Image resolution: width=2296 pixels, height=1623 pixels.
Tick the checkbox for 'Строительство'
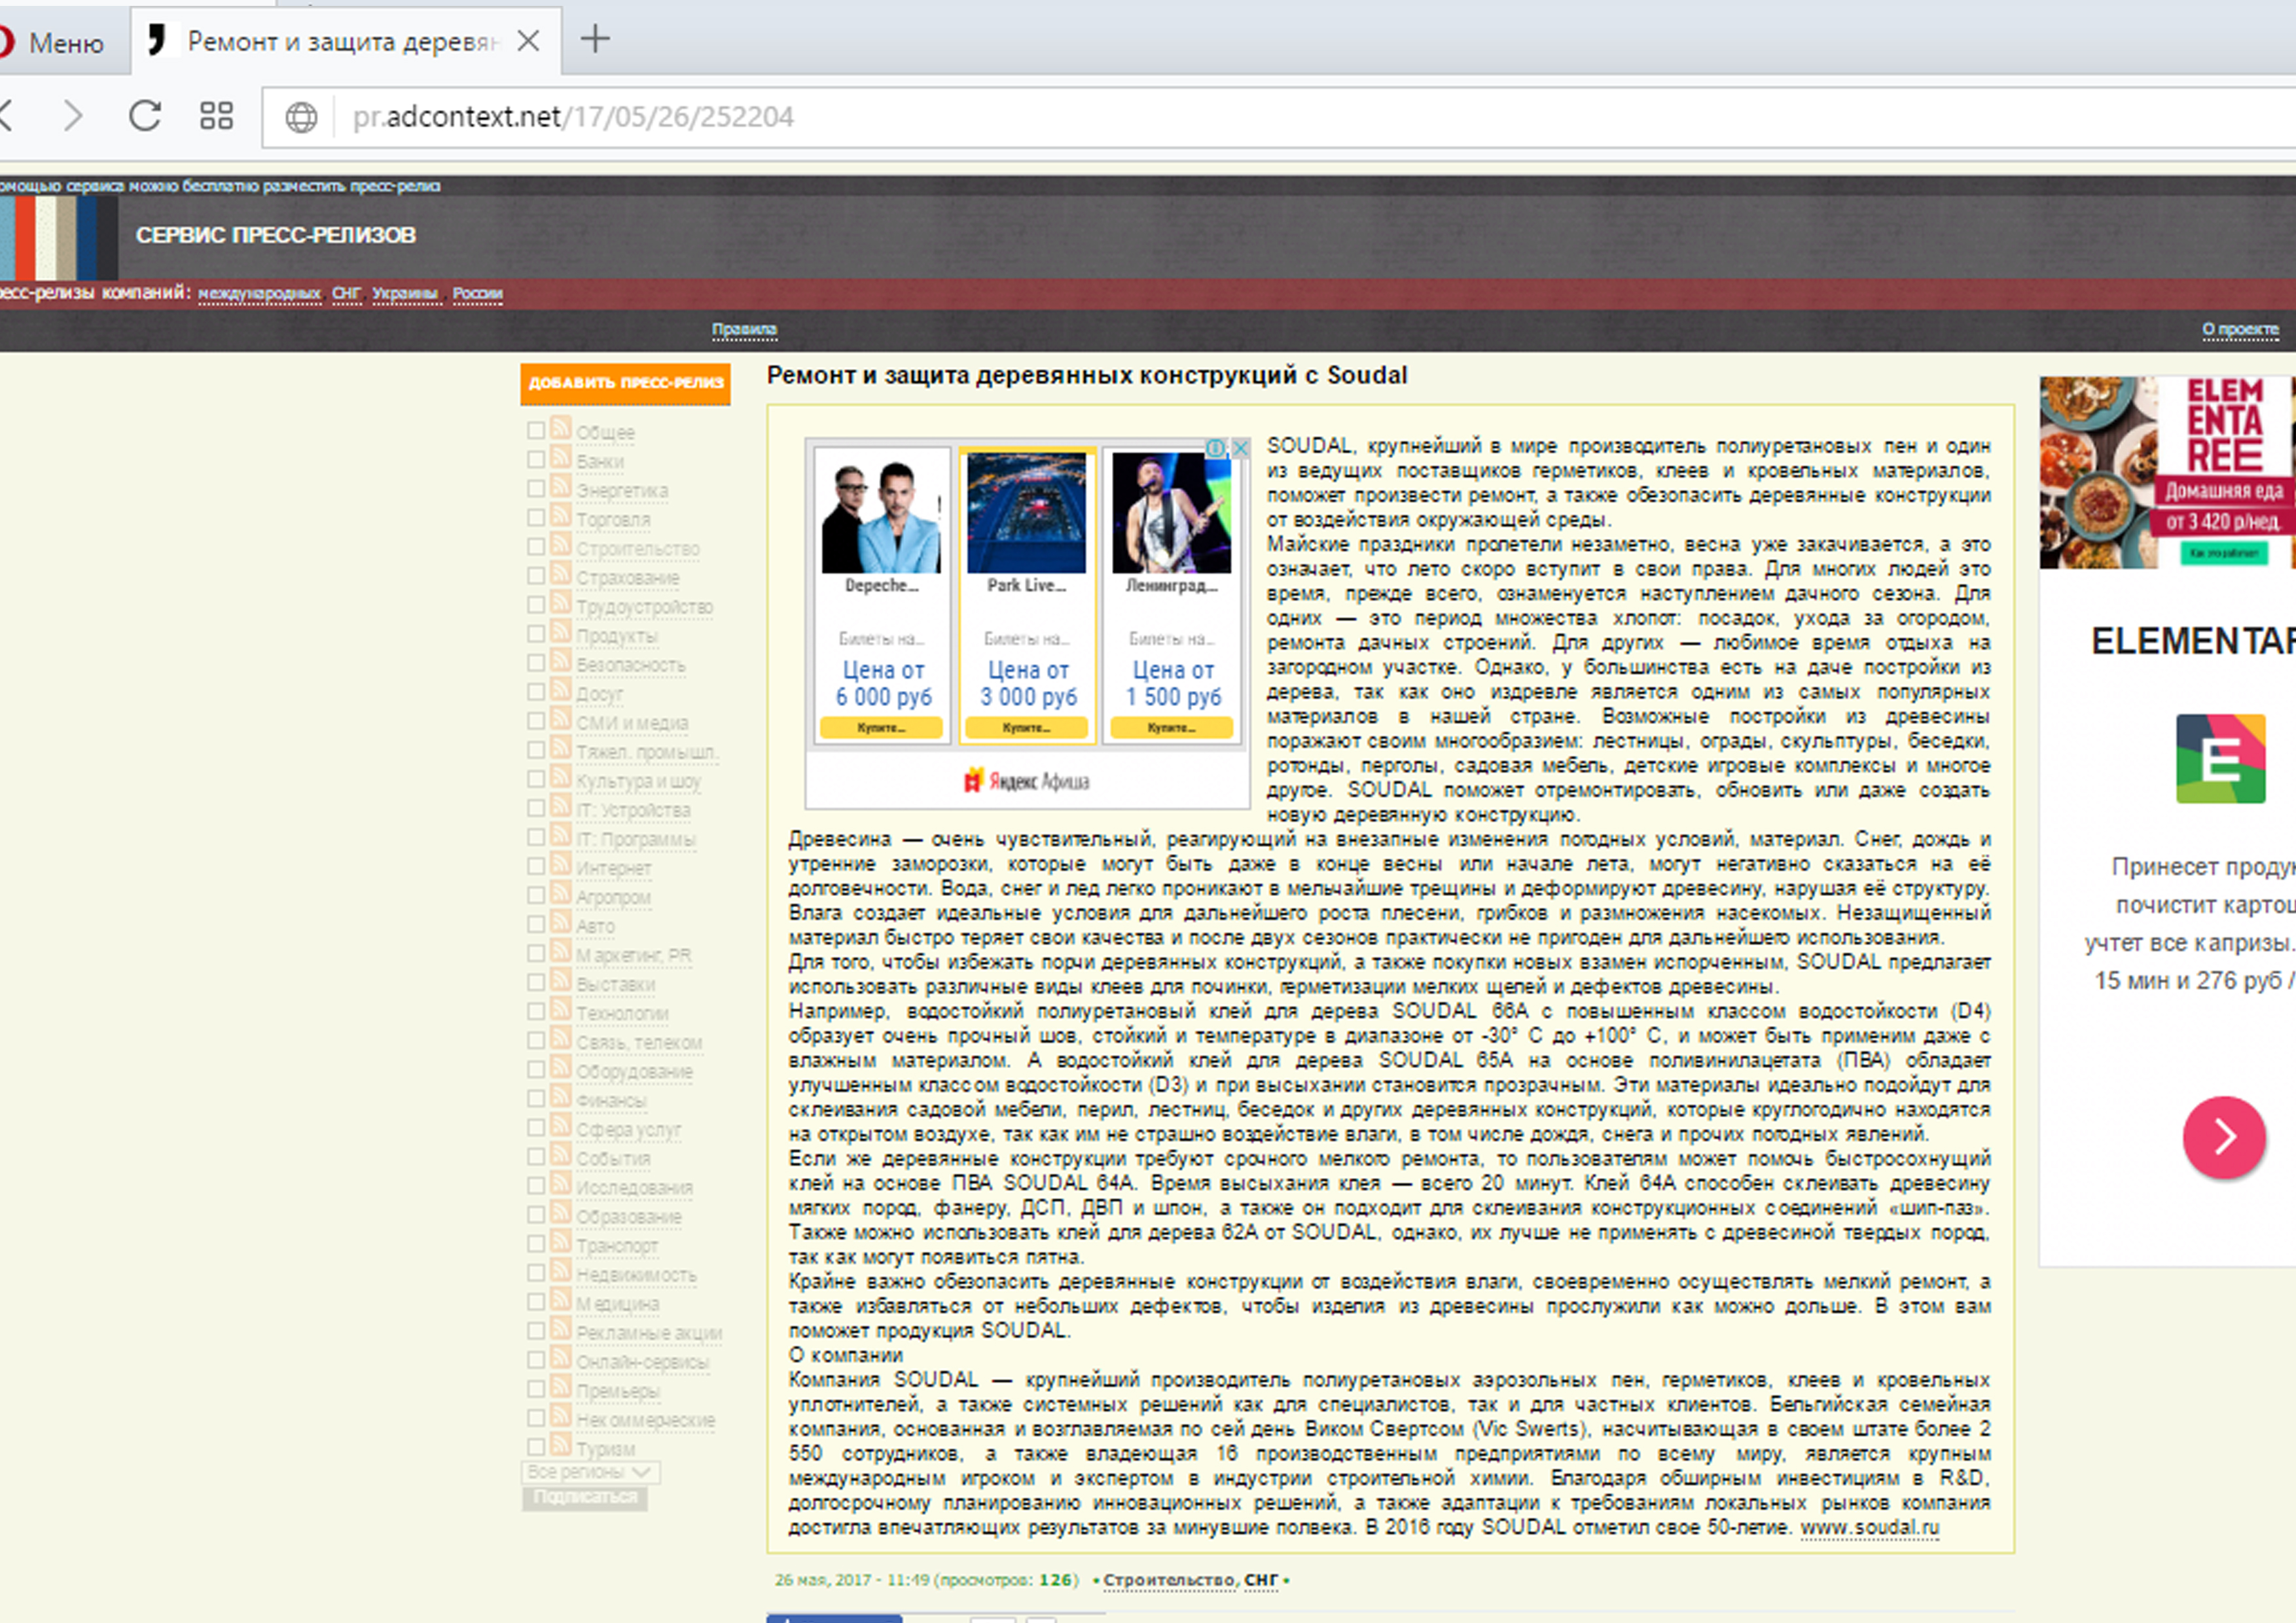click(x=536, y=546)
